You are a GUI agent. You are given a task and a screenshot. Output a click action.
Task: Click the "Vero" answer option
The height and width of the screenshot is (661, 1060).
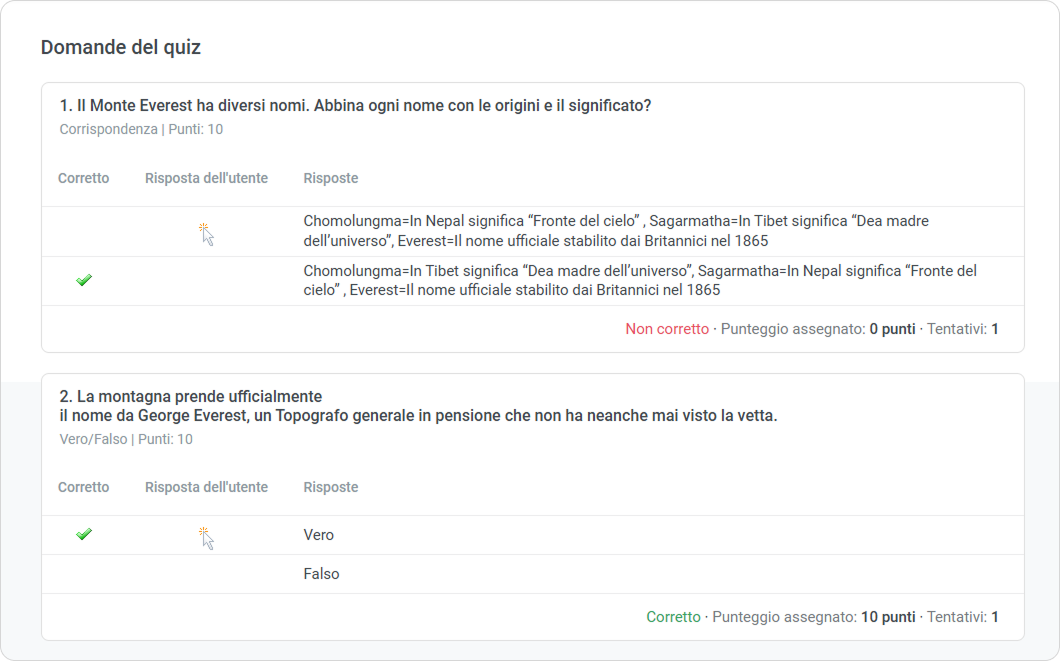click(x=319, y=535)
